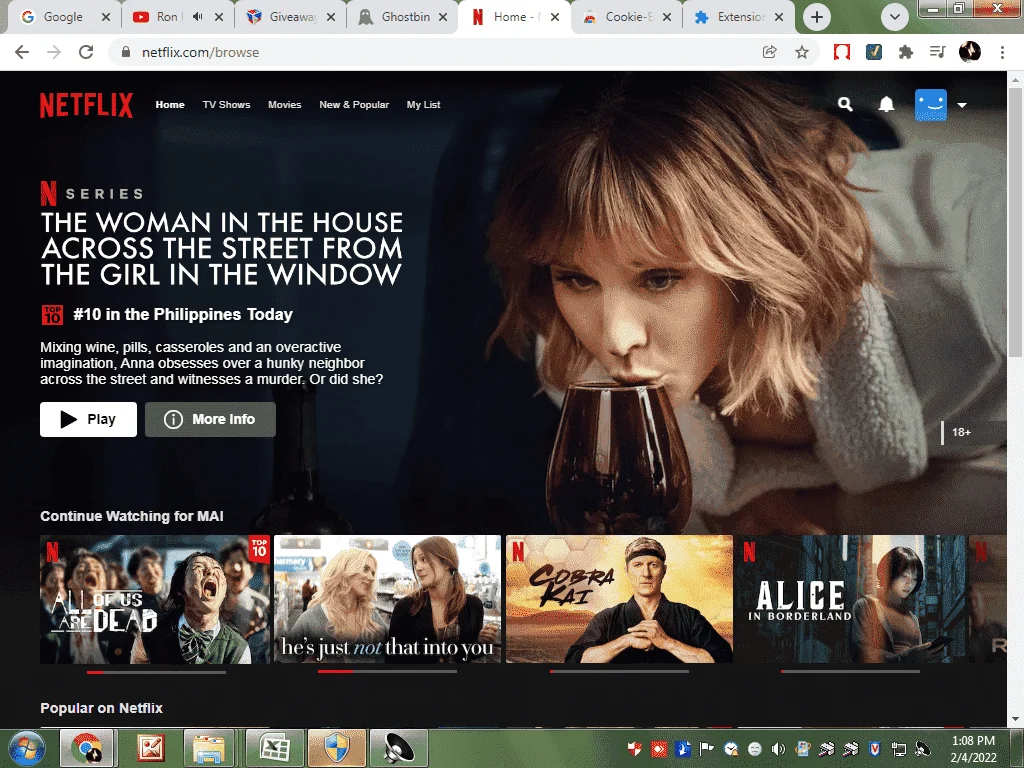Viewport: 1024px width, 768px height.
Task: Reload the Netflix page
Action: pos(86,52)
